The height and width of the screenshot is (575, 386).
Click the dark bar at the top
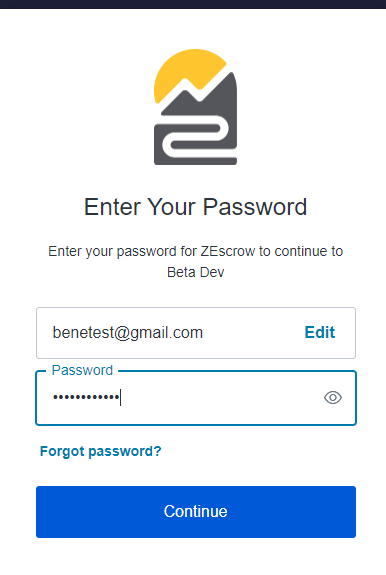click(193, 4)
